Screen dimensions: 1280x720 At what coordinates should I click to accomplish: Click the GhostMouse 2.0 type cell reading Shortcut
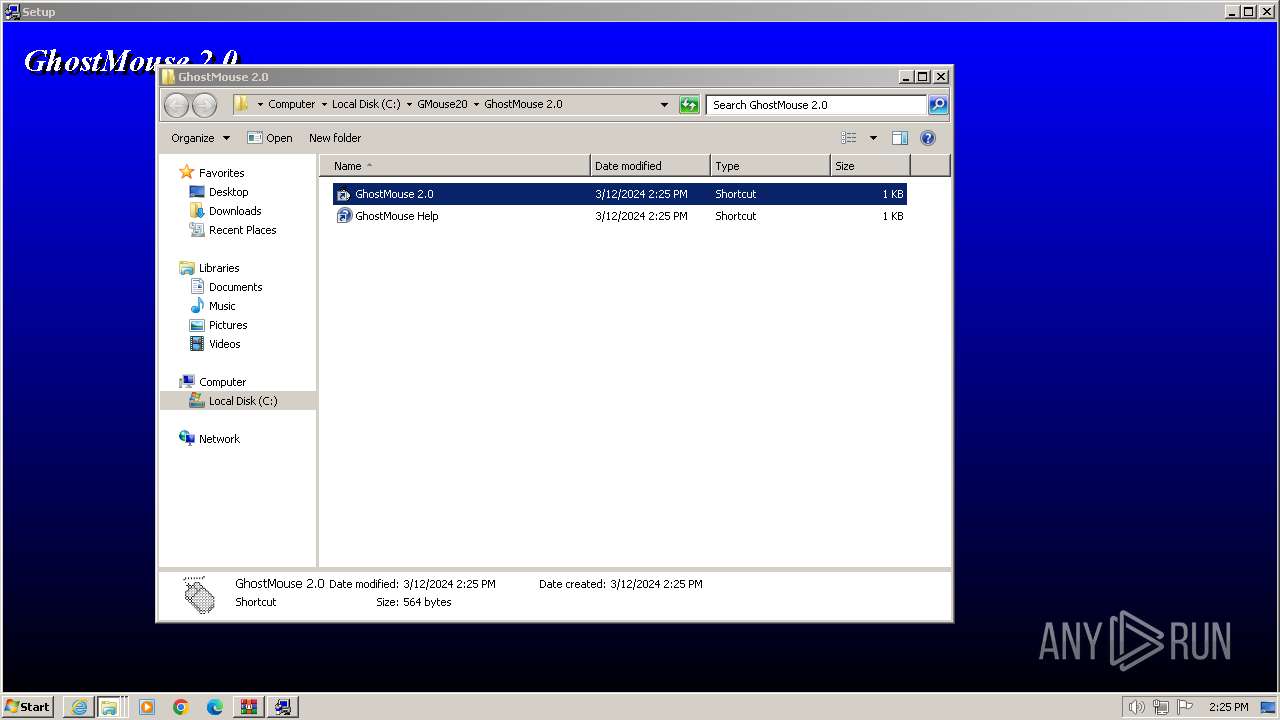(x=736, y=194)
